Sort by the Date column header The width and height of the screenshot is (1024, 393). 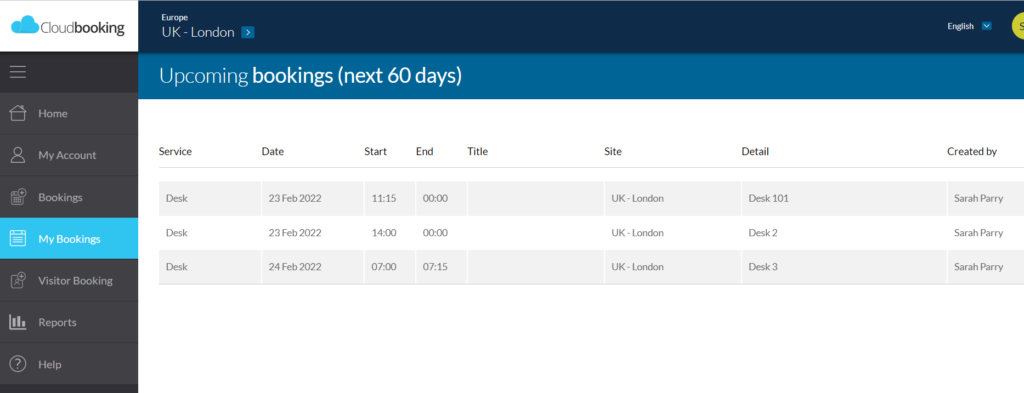coord(273,151)
